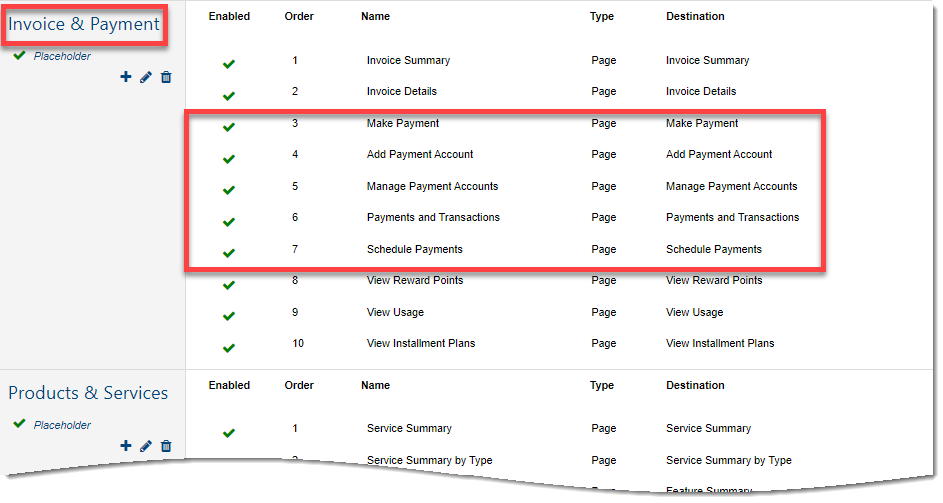Toggle enabled checkmark for Make Payment row
Viewport: 943px width, 503px height.
coord(229,127)
